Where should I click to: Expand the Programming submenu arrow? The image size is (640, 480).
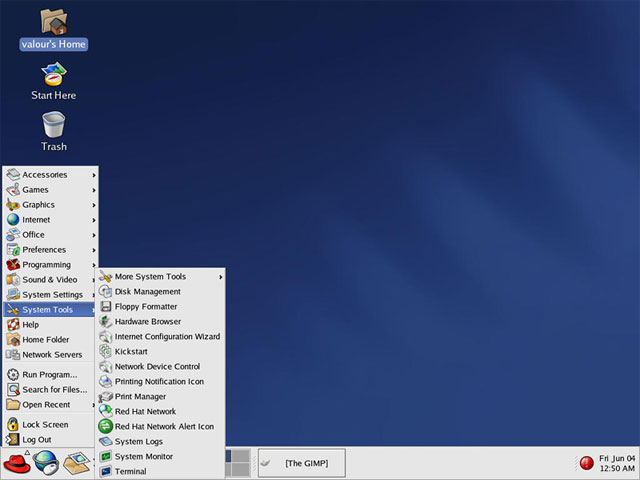coord(94,265)
